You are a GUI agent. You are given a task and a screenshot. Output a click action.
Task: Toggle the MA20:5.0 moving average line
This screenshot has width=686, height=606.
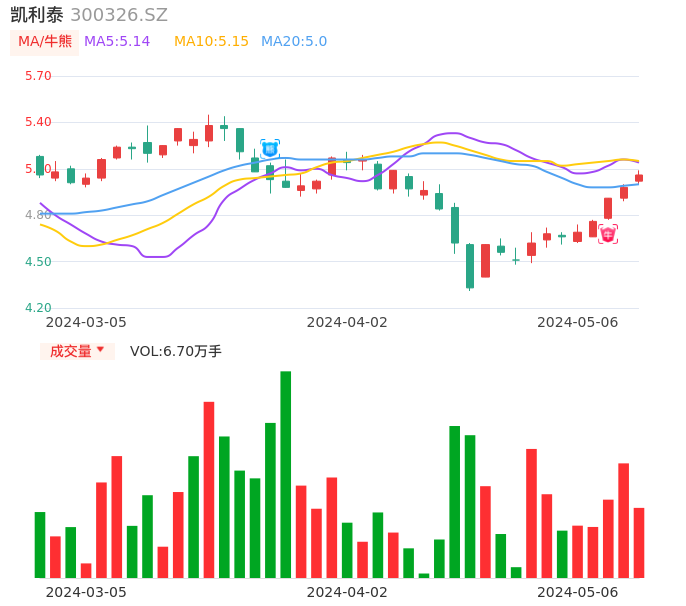coord(294,42)
